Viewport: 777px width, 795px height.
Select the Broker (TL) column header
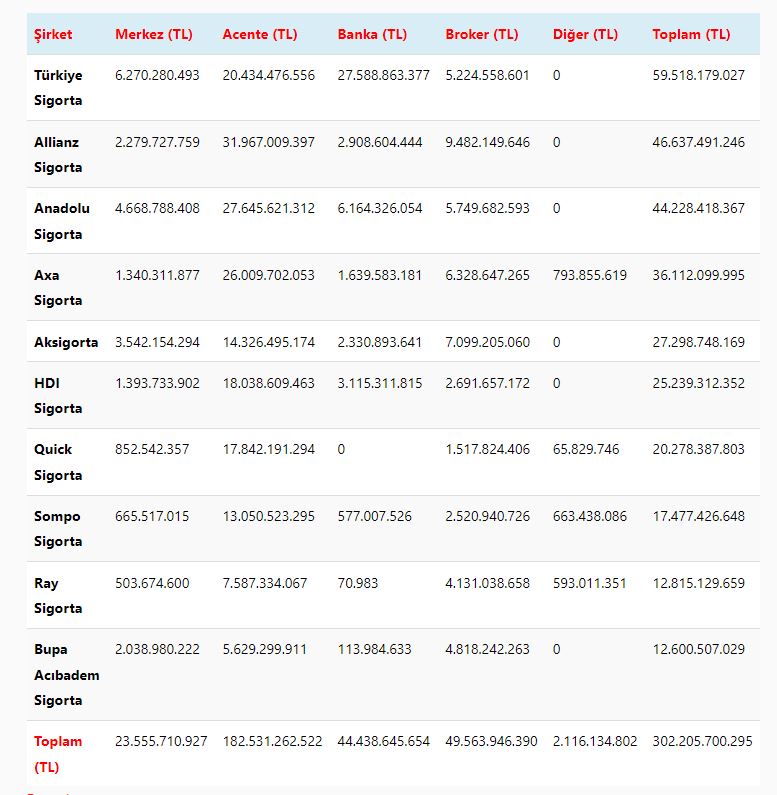(482, 34)
